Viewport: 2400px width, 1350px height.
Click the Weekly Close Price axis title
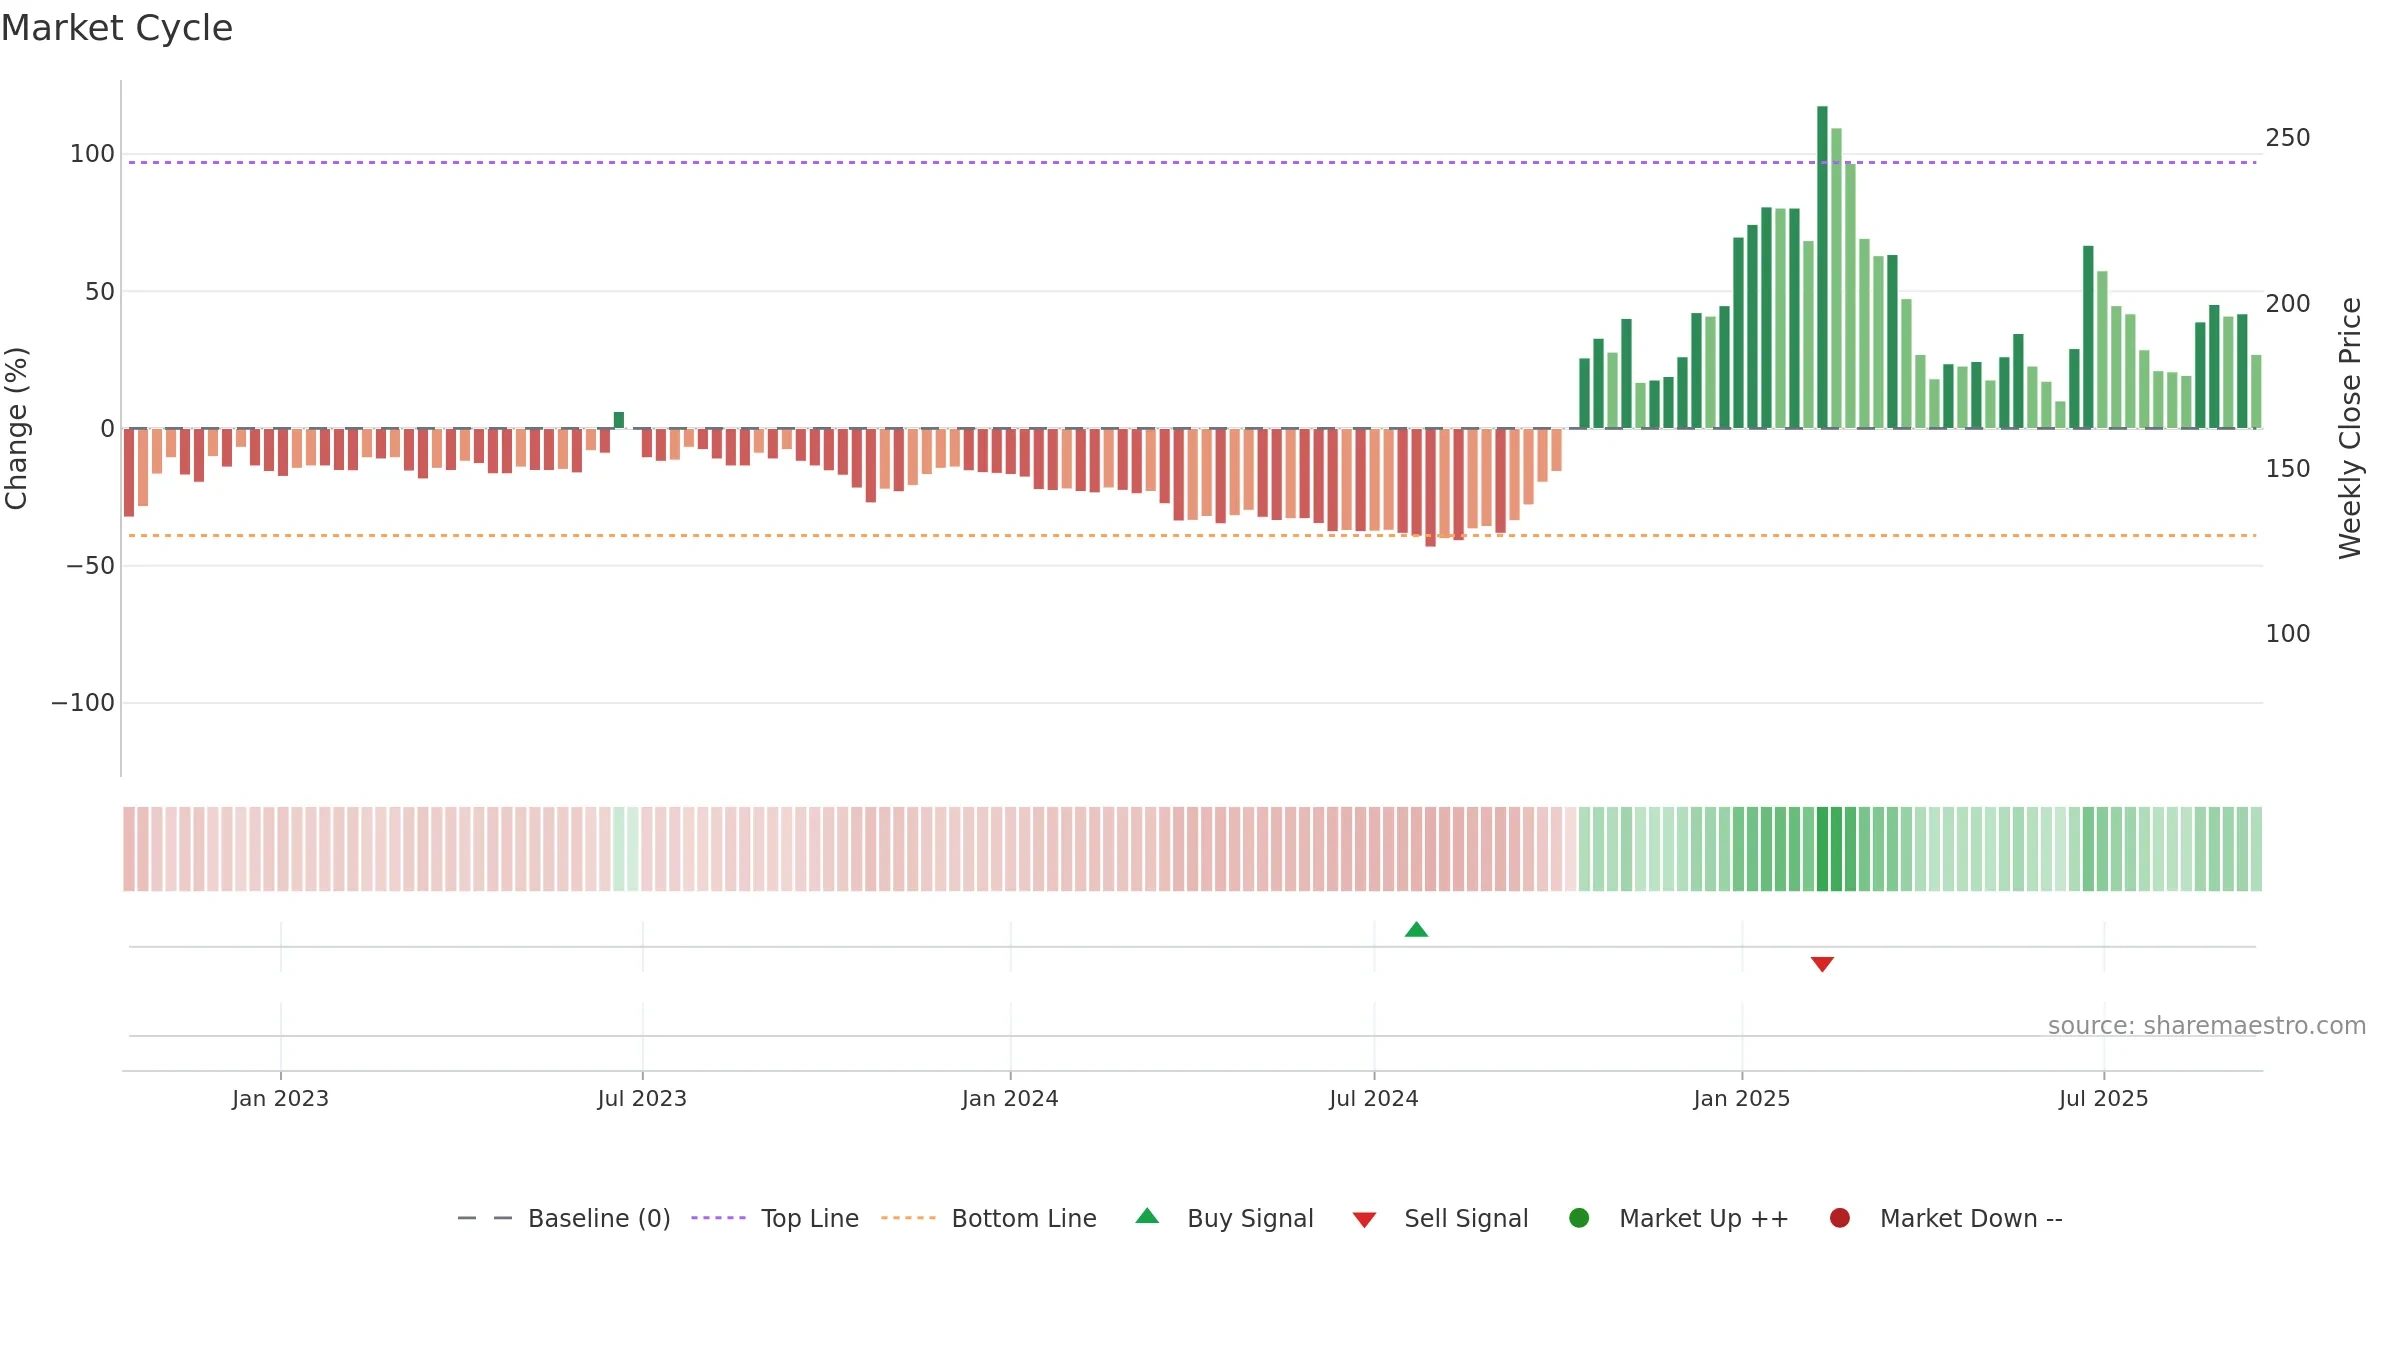pyautogui.click(x=2350, y=428)
